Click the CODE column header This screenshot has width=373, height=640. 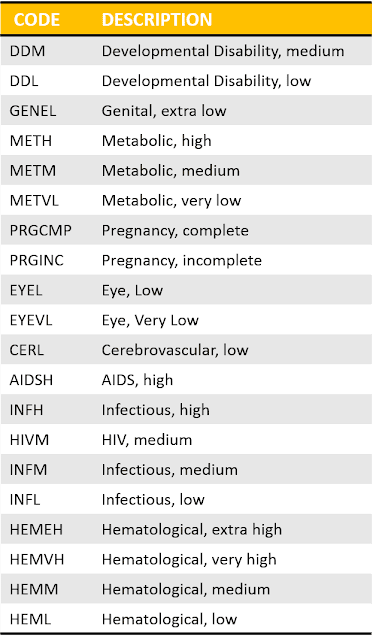pyautogui.click(x=37, y=20)
